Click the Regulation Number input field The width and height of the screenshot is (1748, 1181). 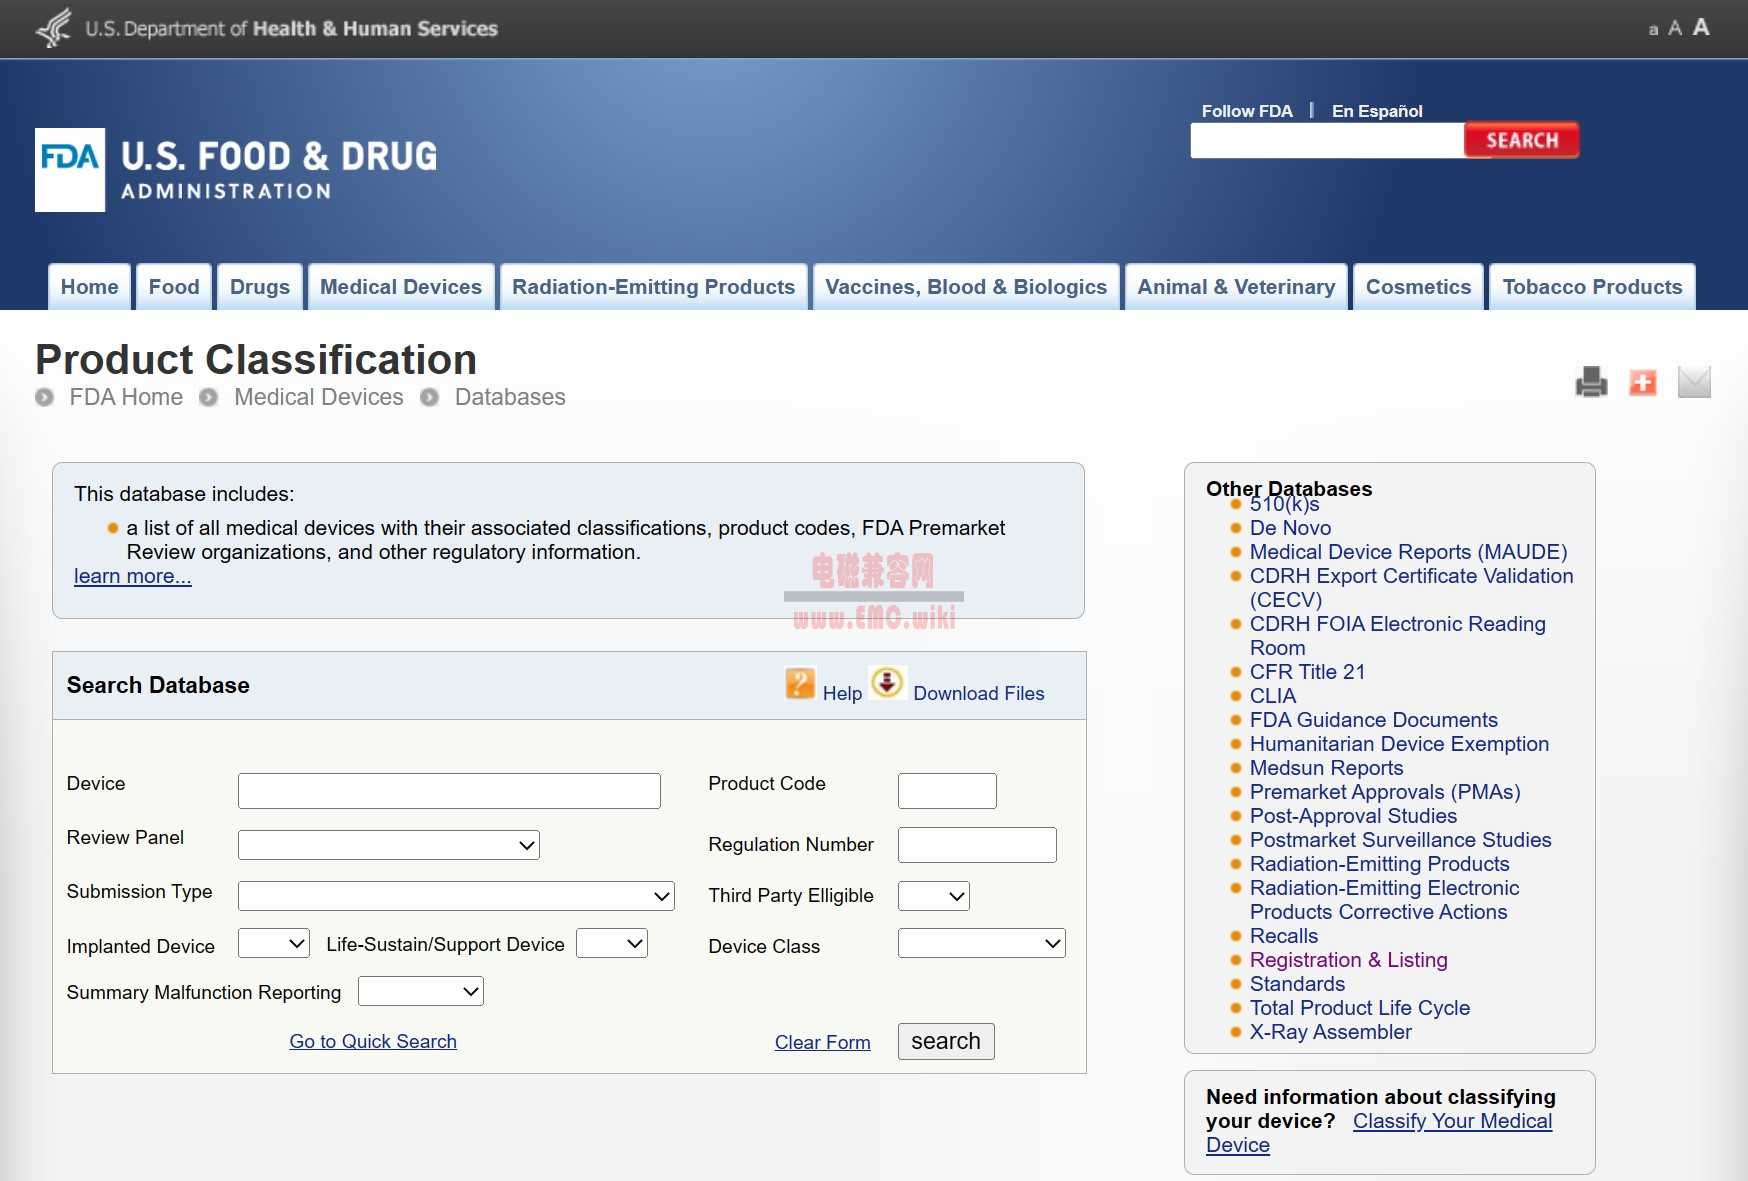tap(977, 845)
